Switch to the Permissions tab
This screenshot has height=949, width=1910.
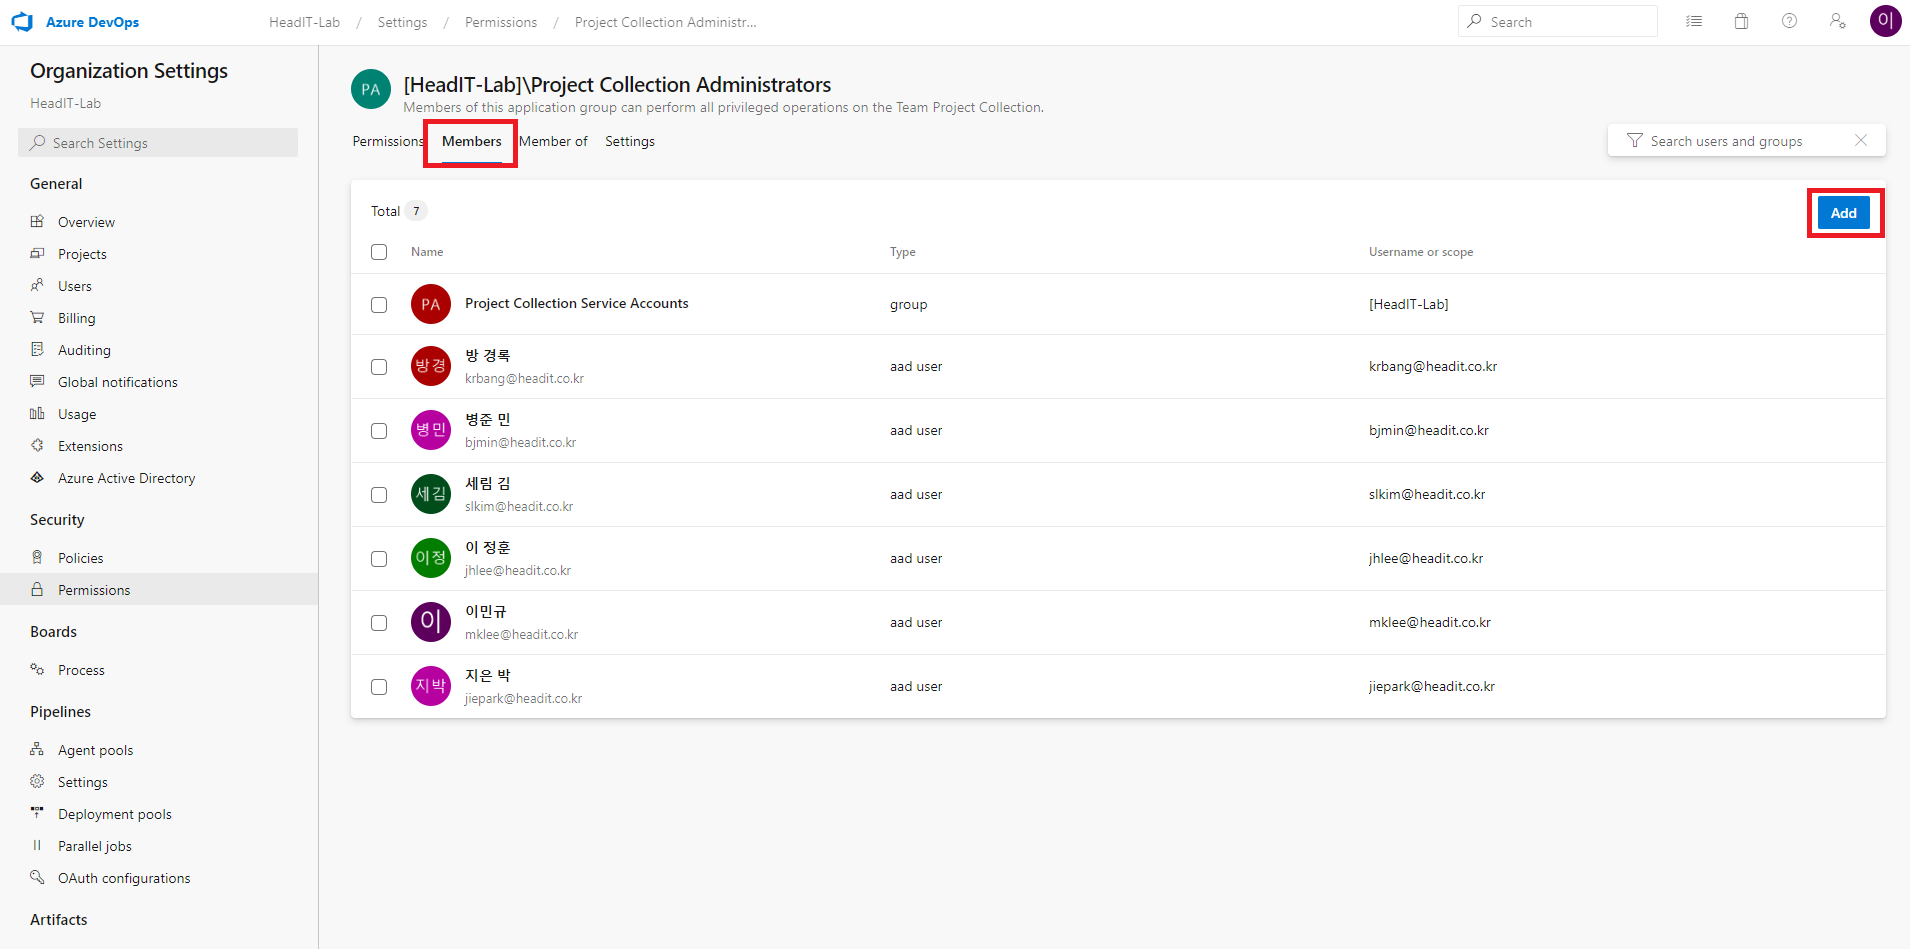[388, 141]
